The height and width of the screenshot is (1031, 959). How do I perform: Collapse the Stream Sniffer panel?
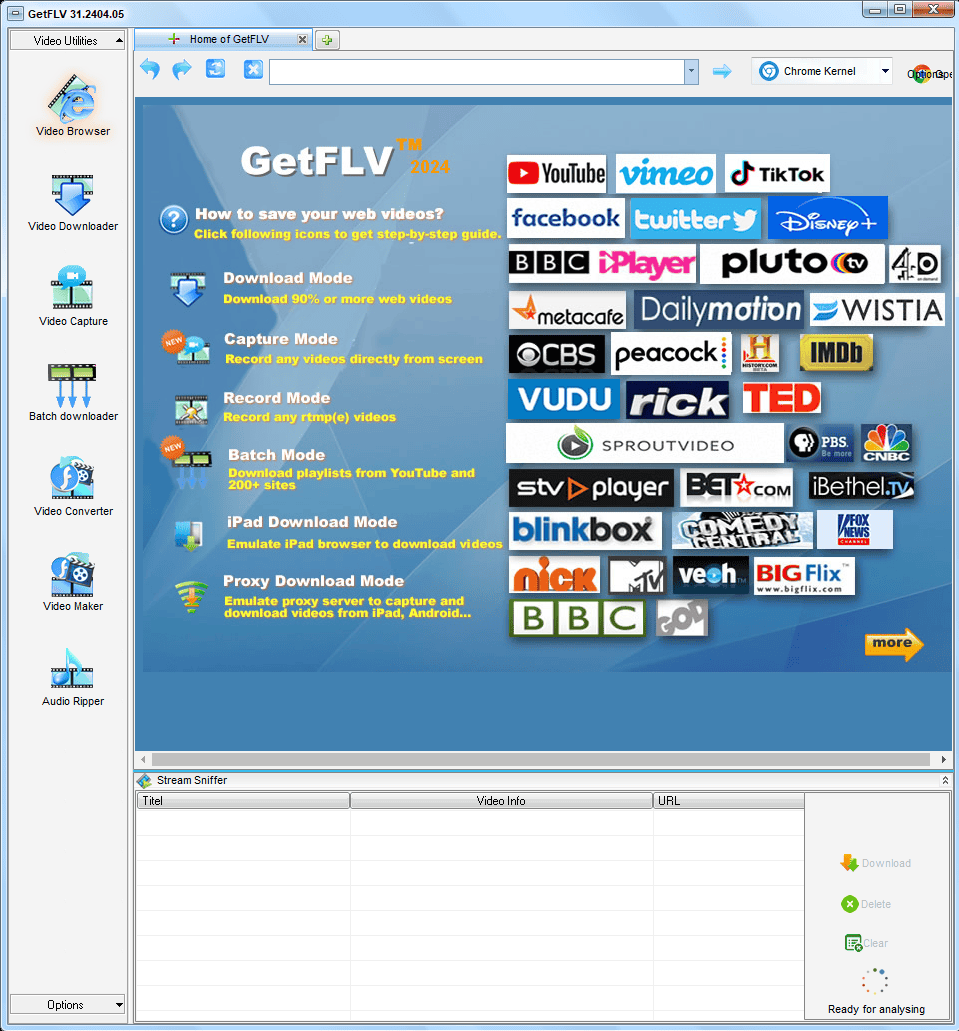click(945, 780)
